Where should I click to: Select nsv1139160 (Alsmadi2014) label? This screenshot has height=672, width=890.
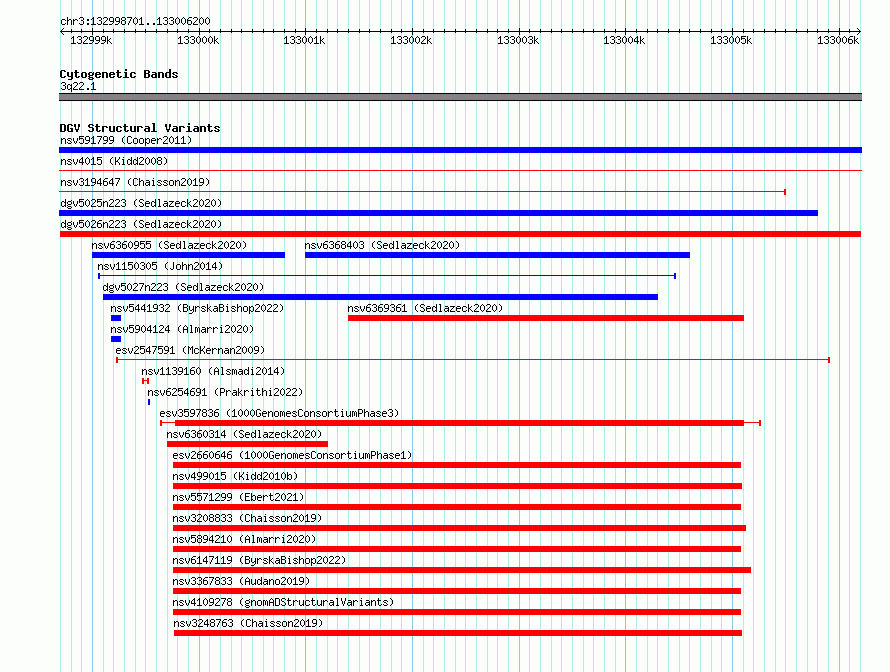(213, 371)
